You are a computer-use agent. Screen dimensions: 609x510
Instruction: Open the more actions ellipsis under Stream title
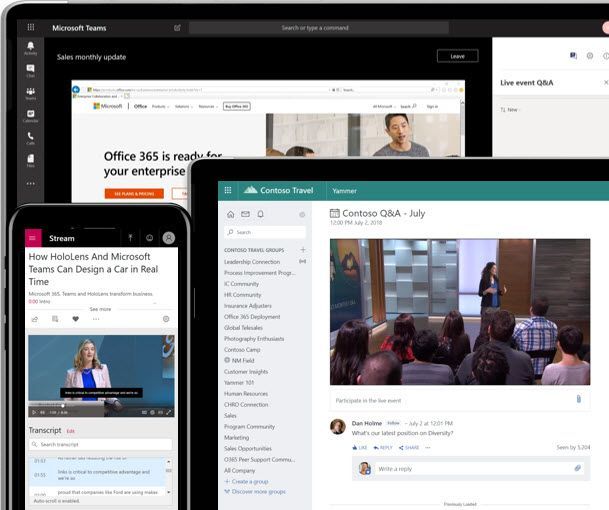click(x=96, y=319)
